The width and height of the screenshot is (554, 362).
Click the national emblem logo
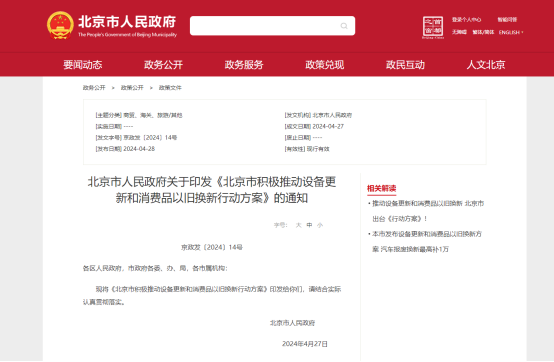click(60, 25)
